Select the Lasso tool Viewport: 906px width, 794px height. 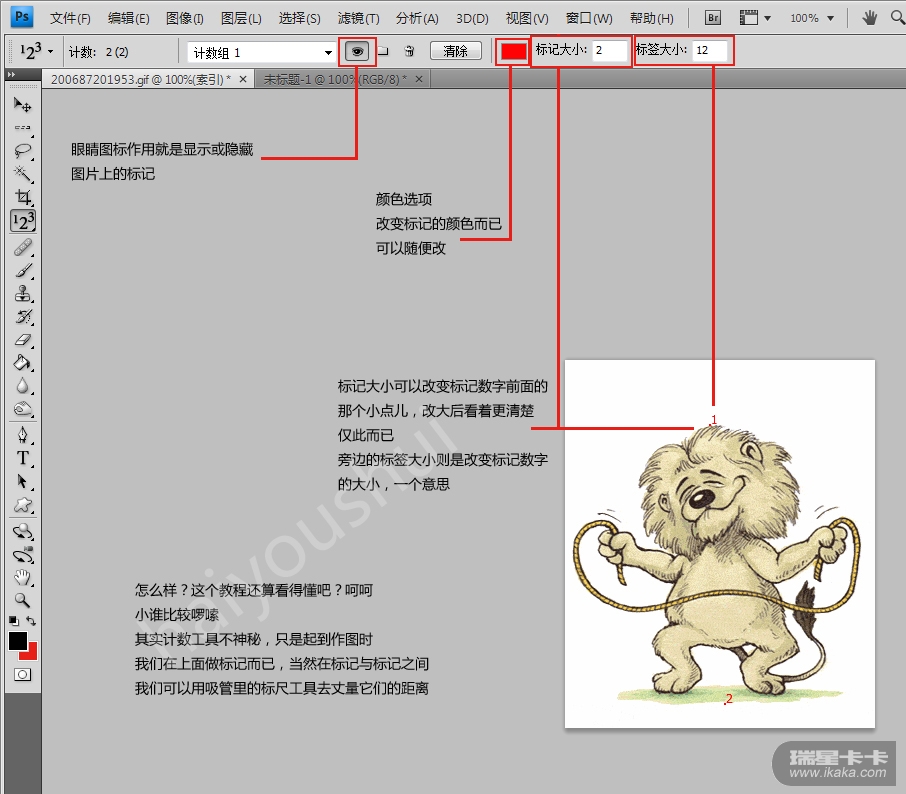(x=23, y=151)
